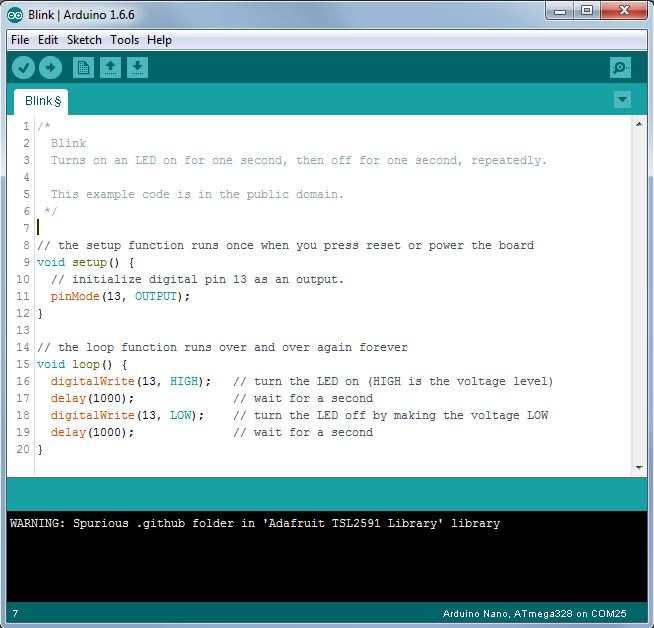This screenshot has height=628, width=654.
Task: Click '// turn the LED off' comment
Action: pos(391,415)
